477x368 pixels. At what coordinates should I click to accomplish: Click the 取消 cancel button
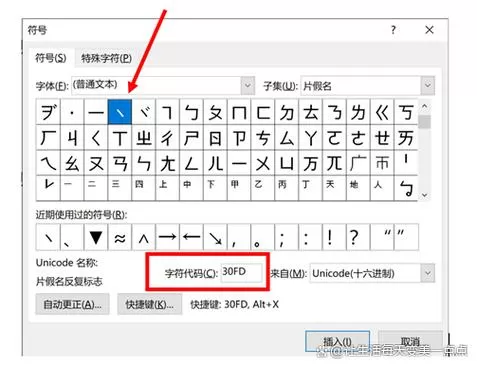[410, 341]
